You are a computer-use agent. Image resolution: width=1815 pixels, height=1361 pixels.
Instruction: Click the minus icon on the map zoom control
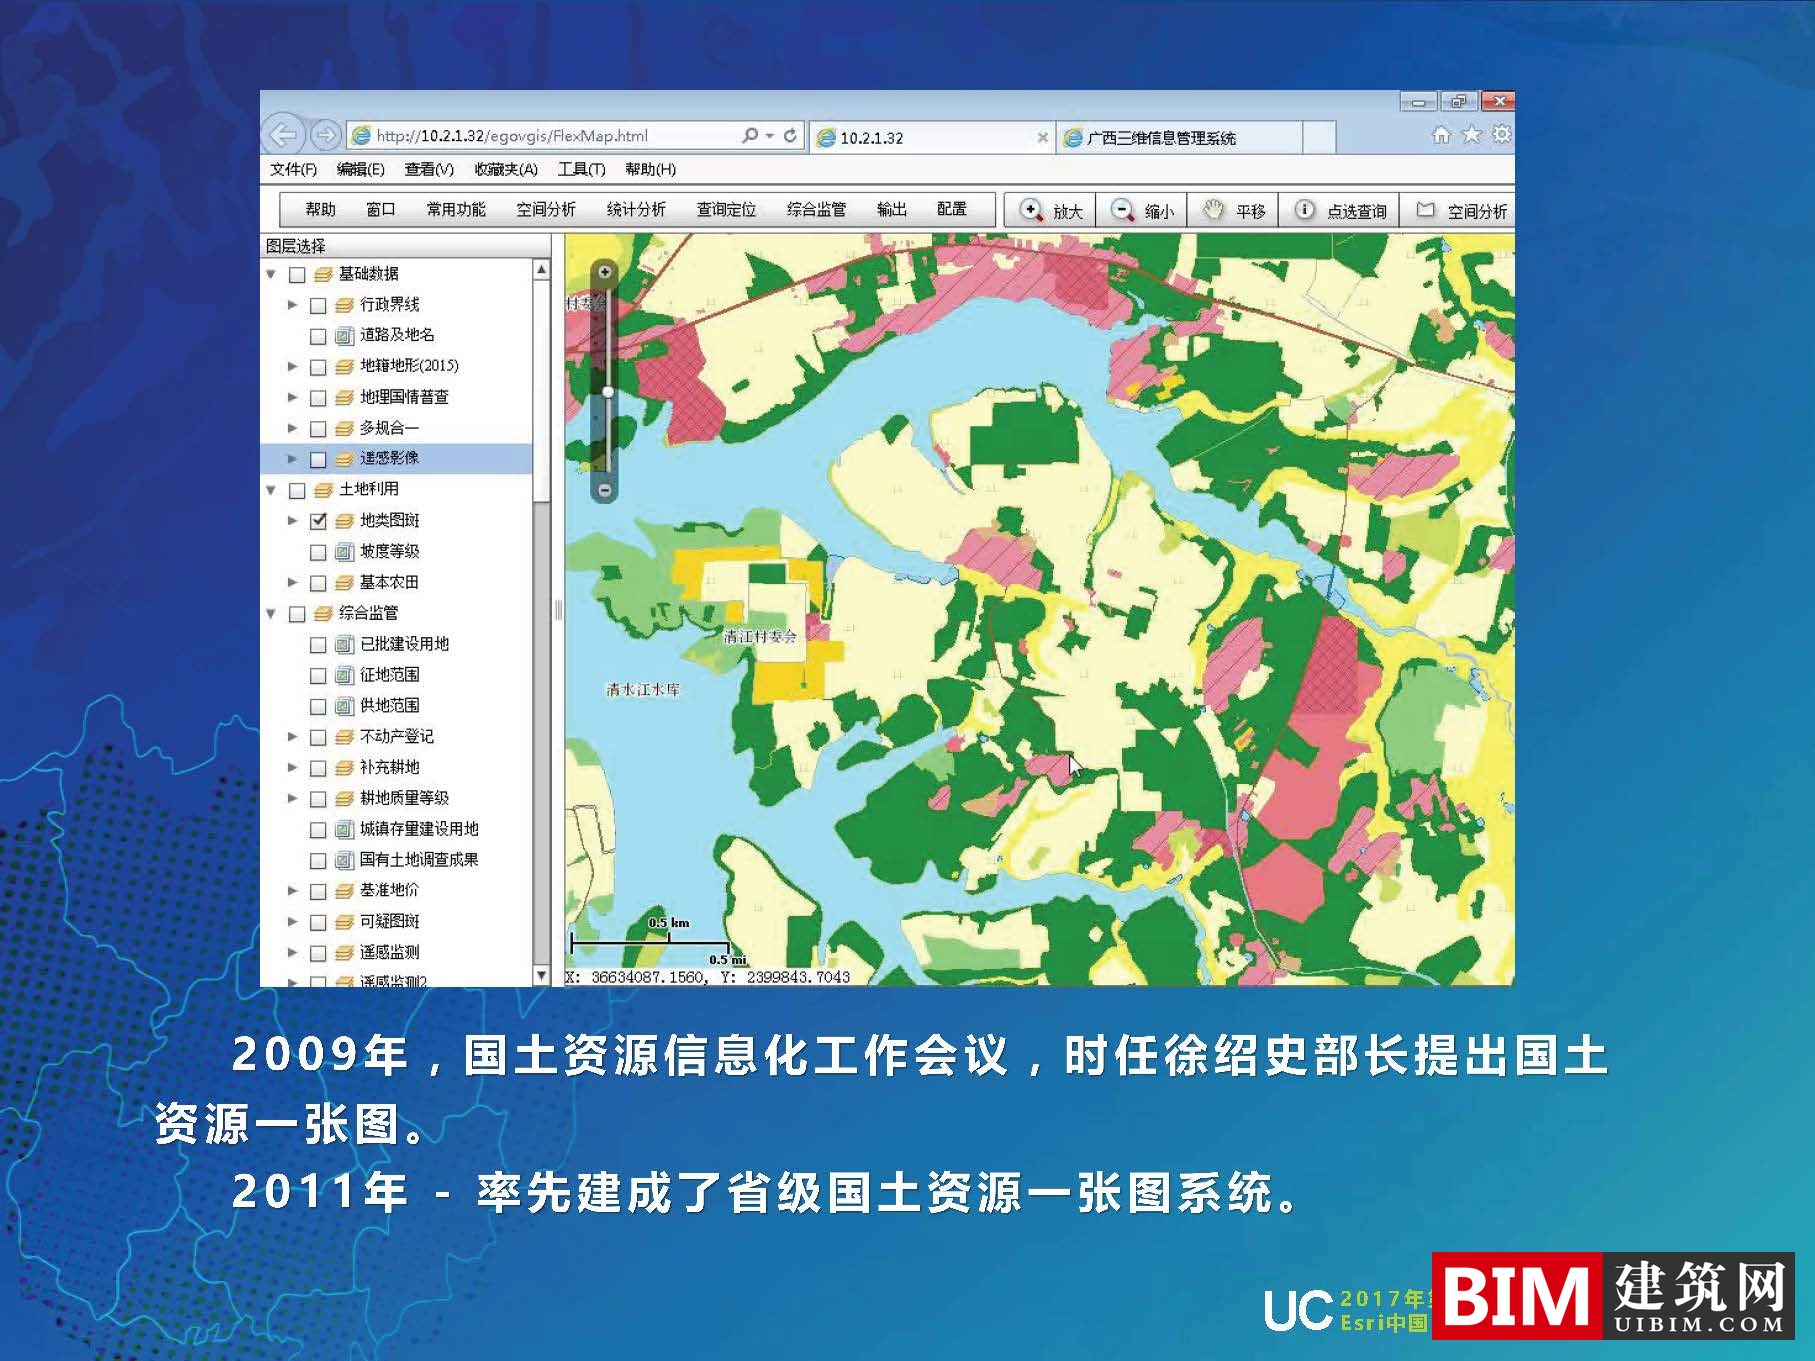[x=607, y=487]
